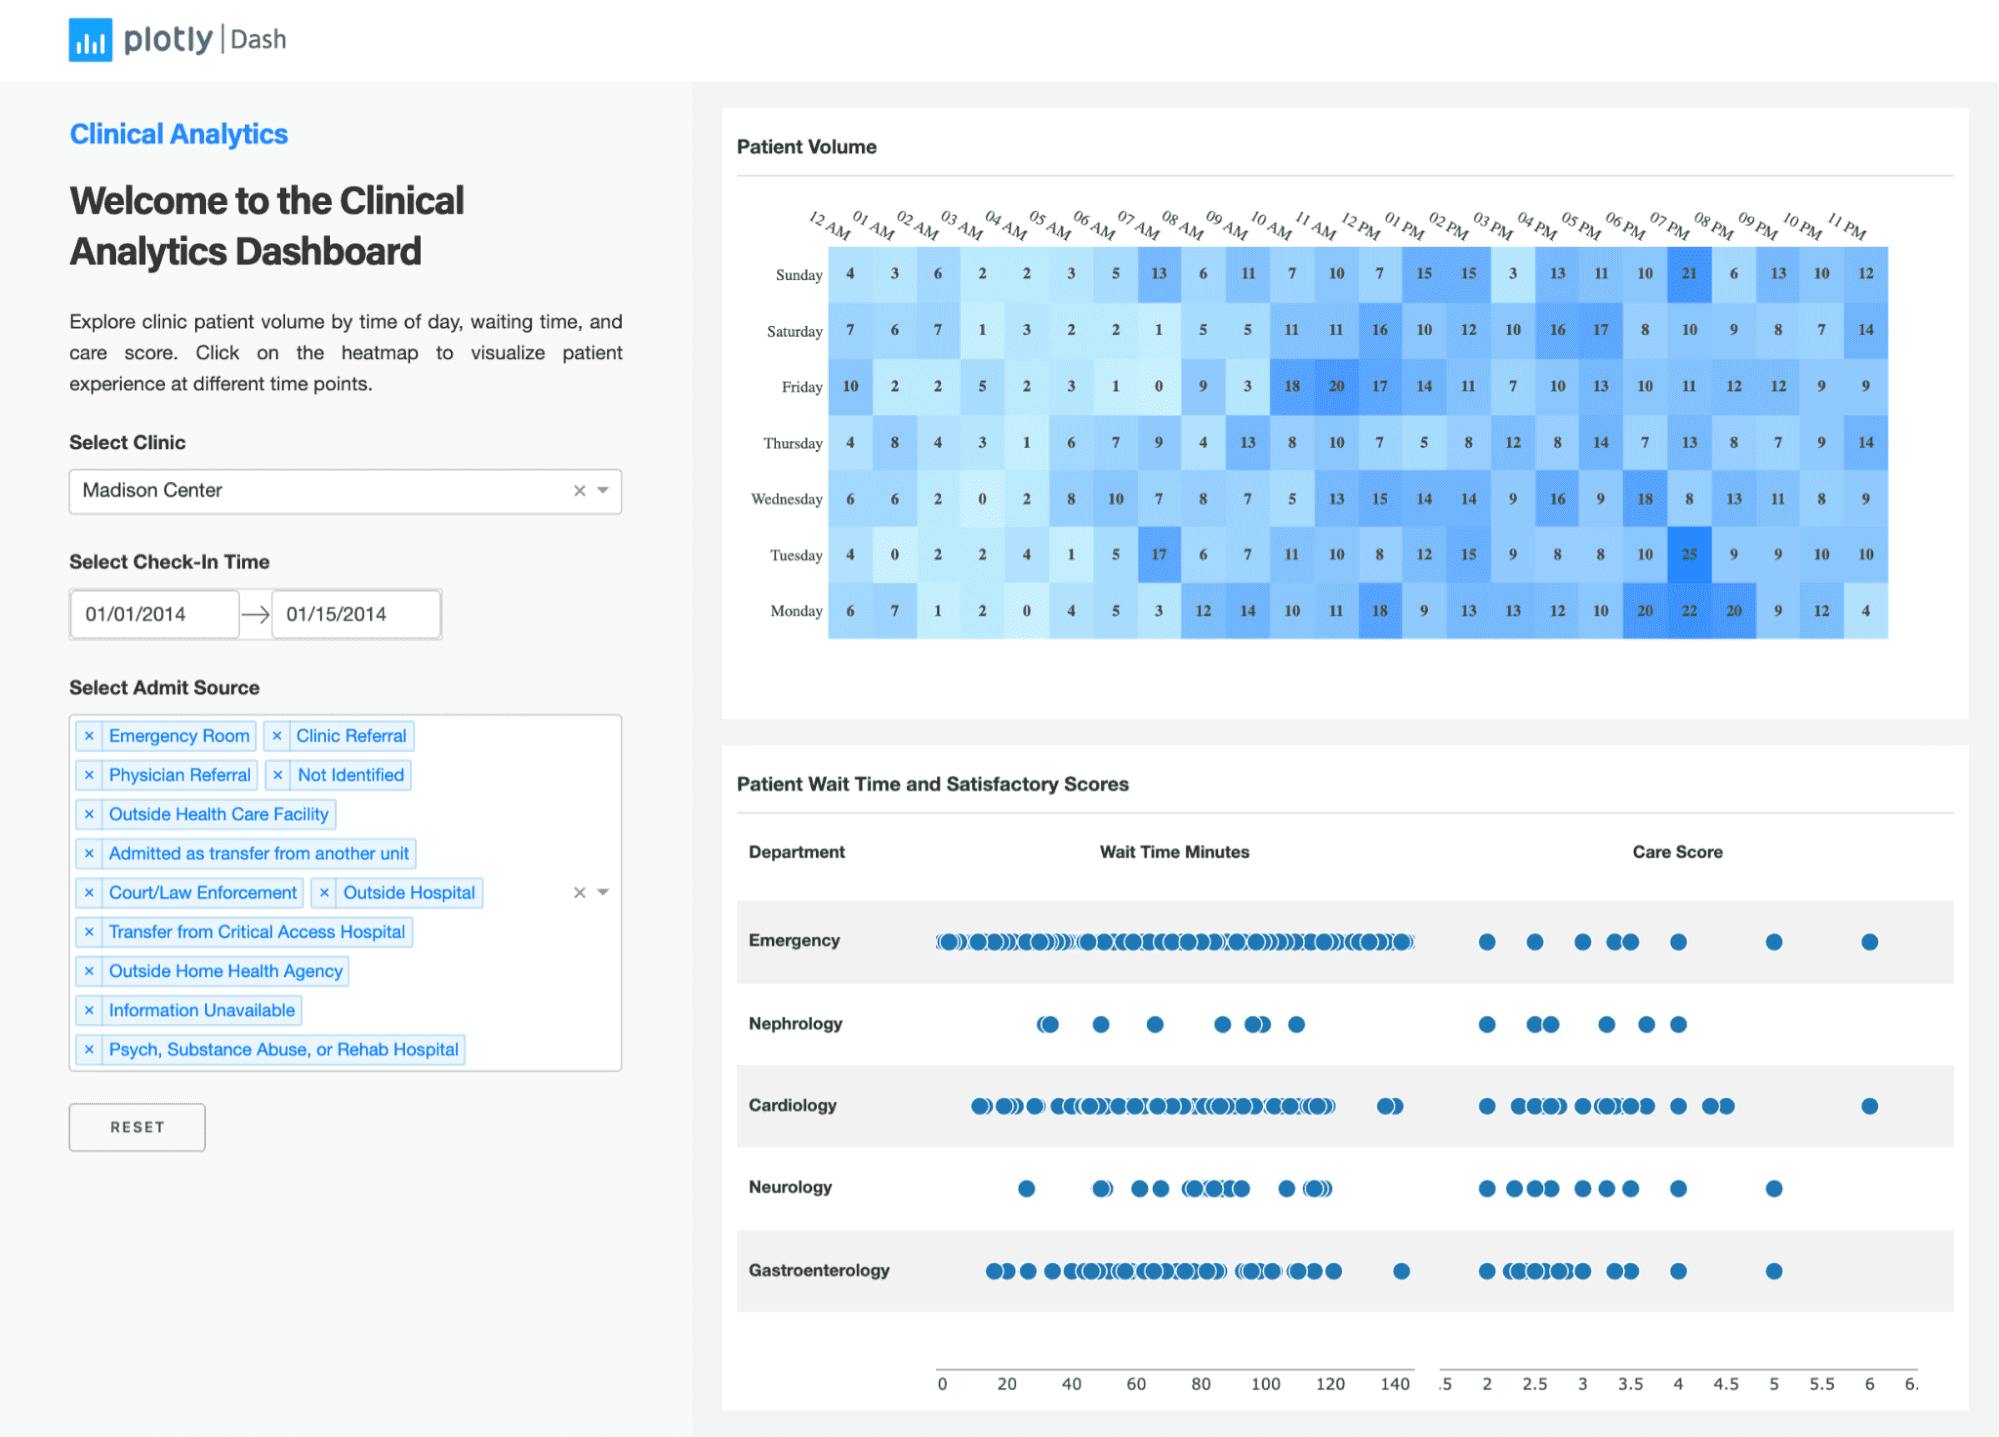This screenshot has height=1437, width=1999.
Task: Click Emergency care score dot at 6
Action: 1869,942
